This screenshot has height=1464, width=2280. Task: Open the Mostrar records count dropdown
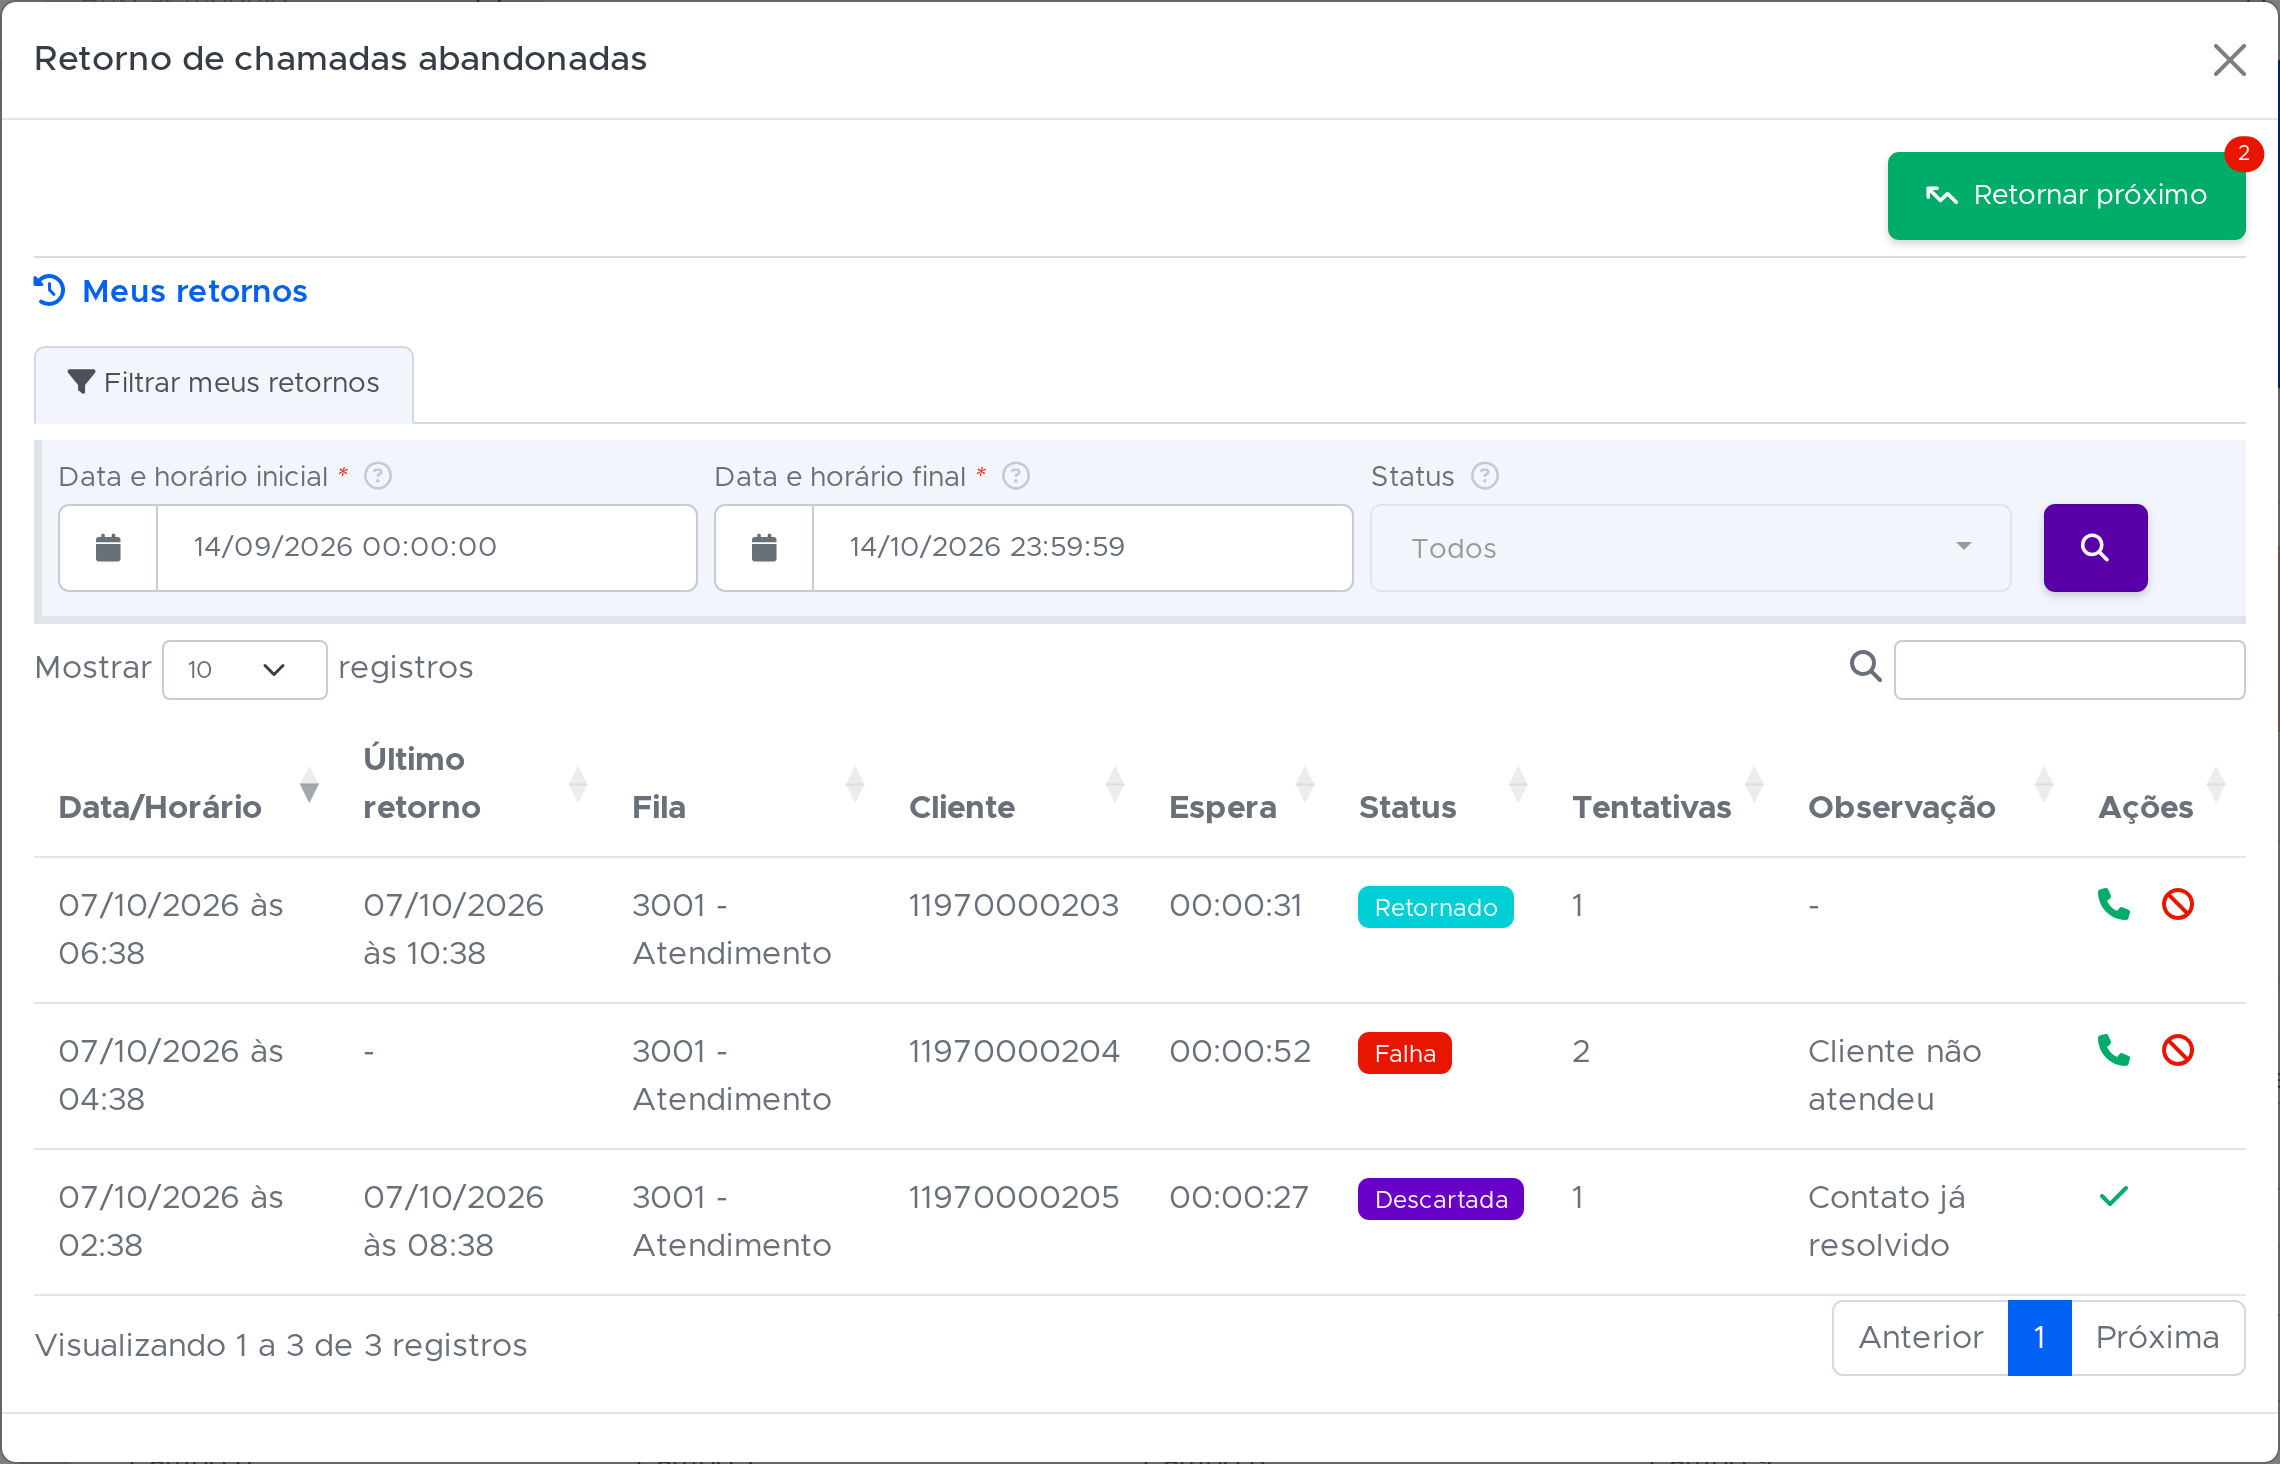click(x=245, y=670)
